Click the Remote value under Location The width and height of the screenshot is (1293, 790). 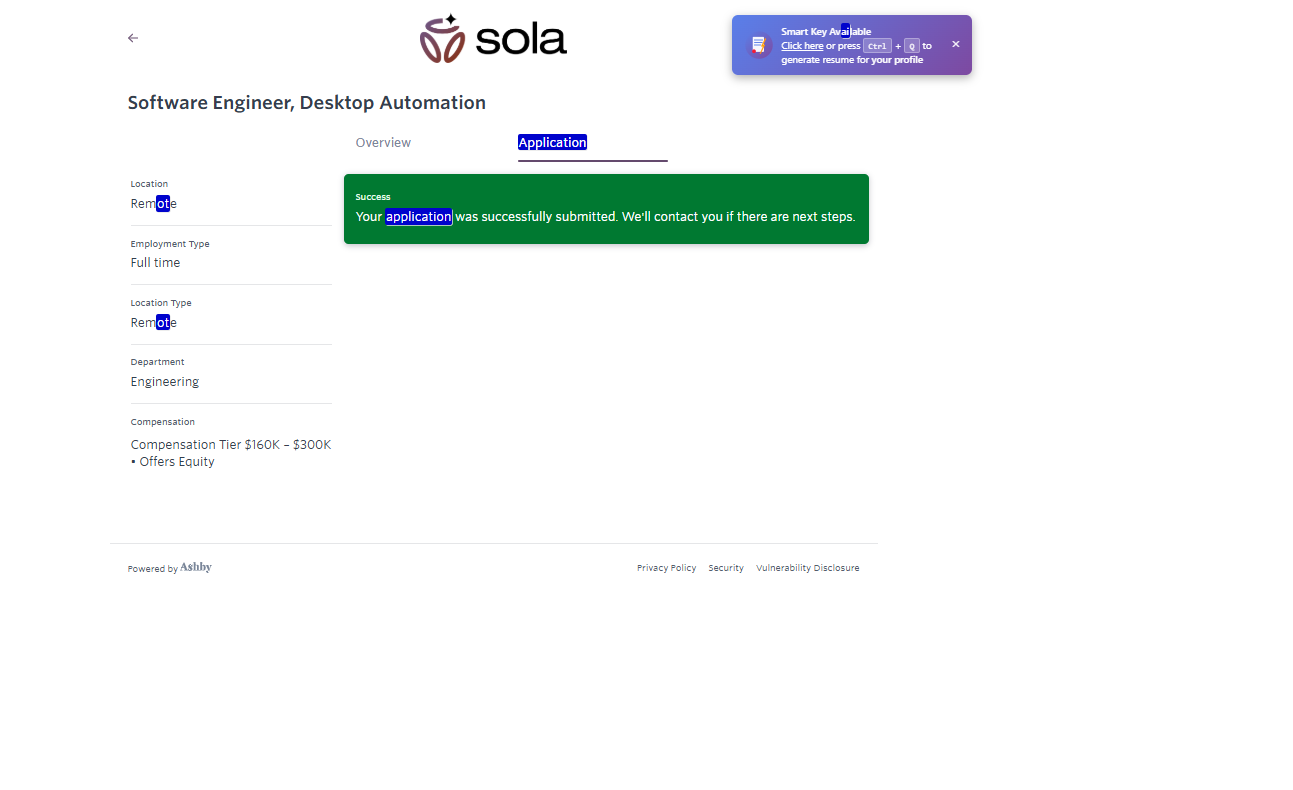[153, 204]
